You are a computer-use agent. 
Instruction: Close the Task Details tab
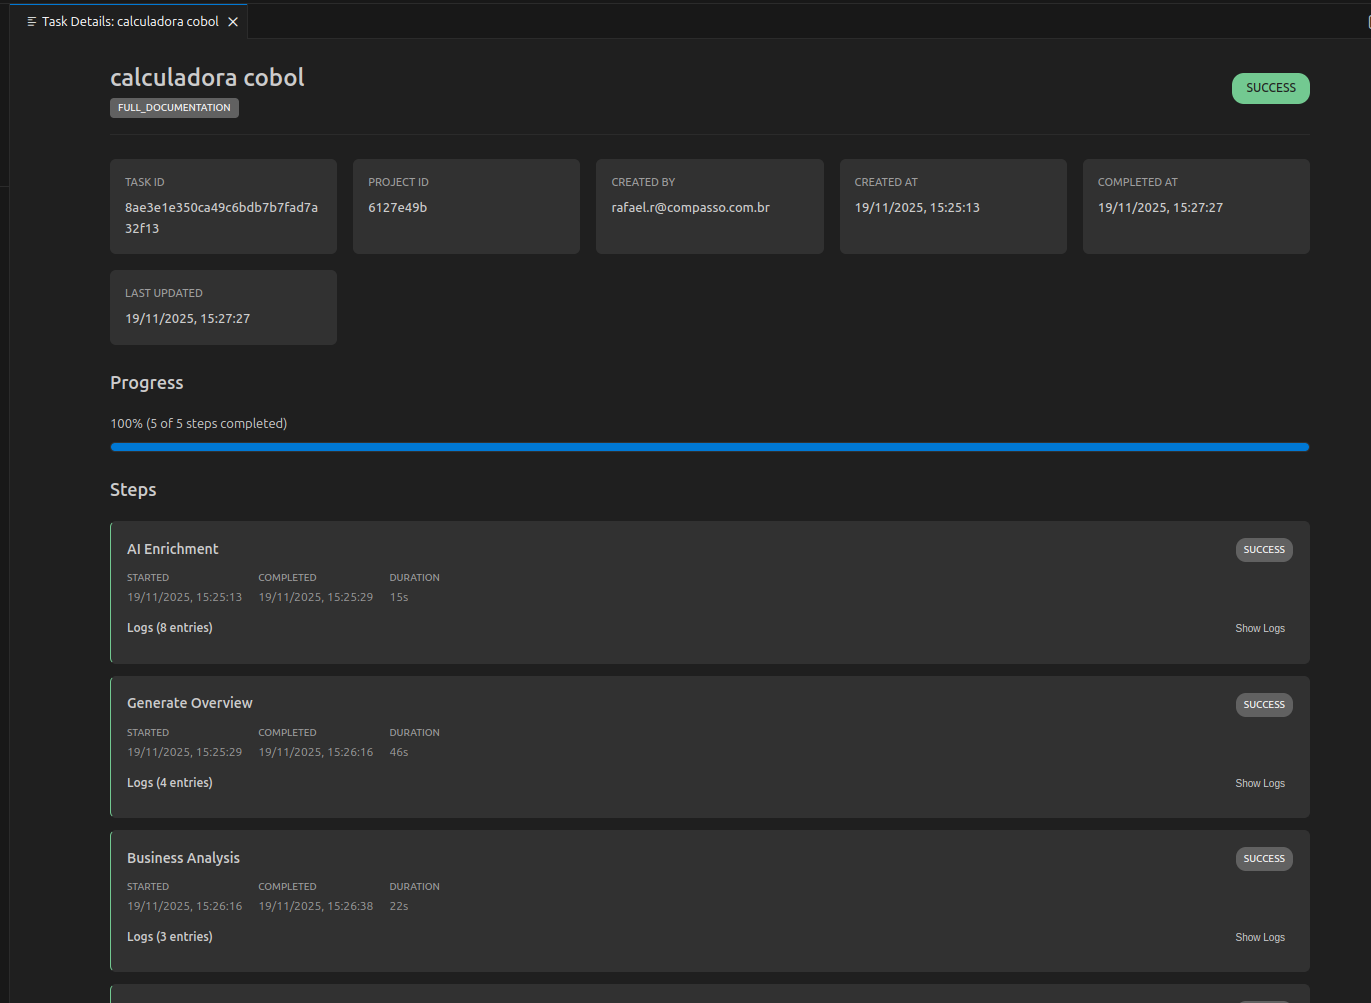(233, 20)
